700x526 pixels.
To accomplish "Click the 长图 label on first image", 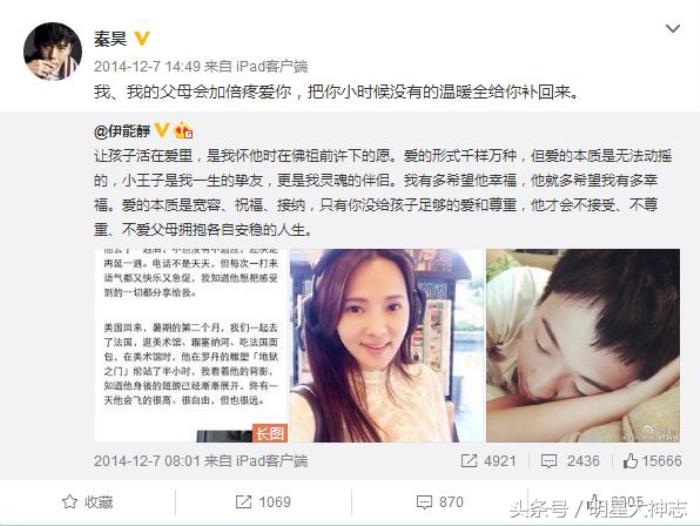I will (270, 433).
